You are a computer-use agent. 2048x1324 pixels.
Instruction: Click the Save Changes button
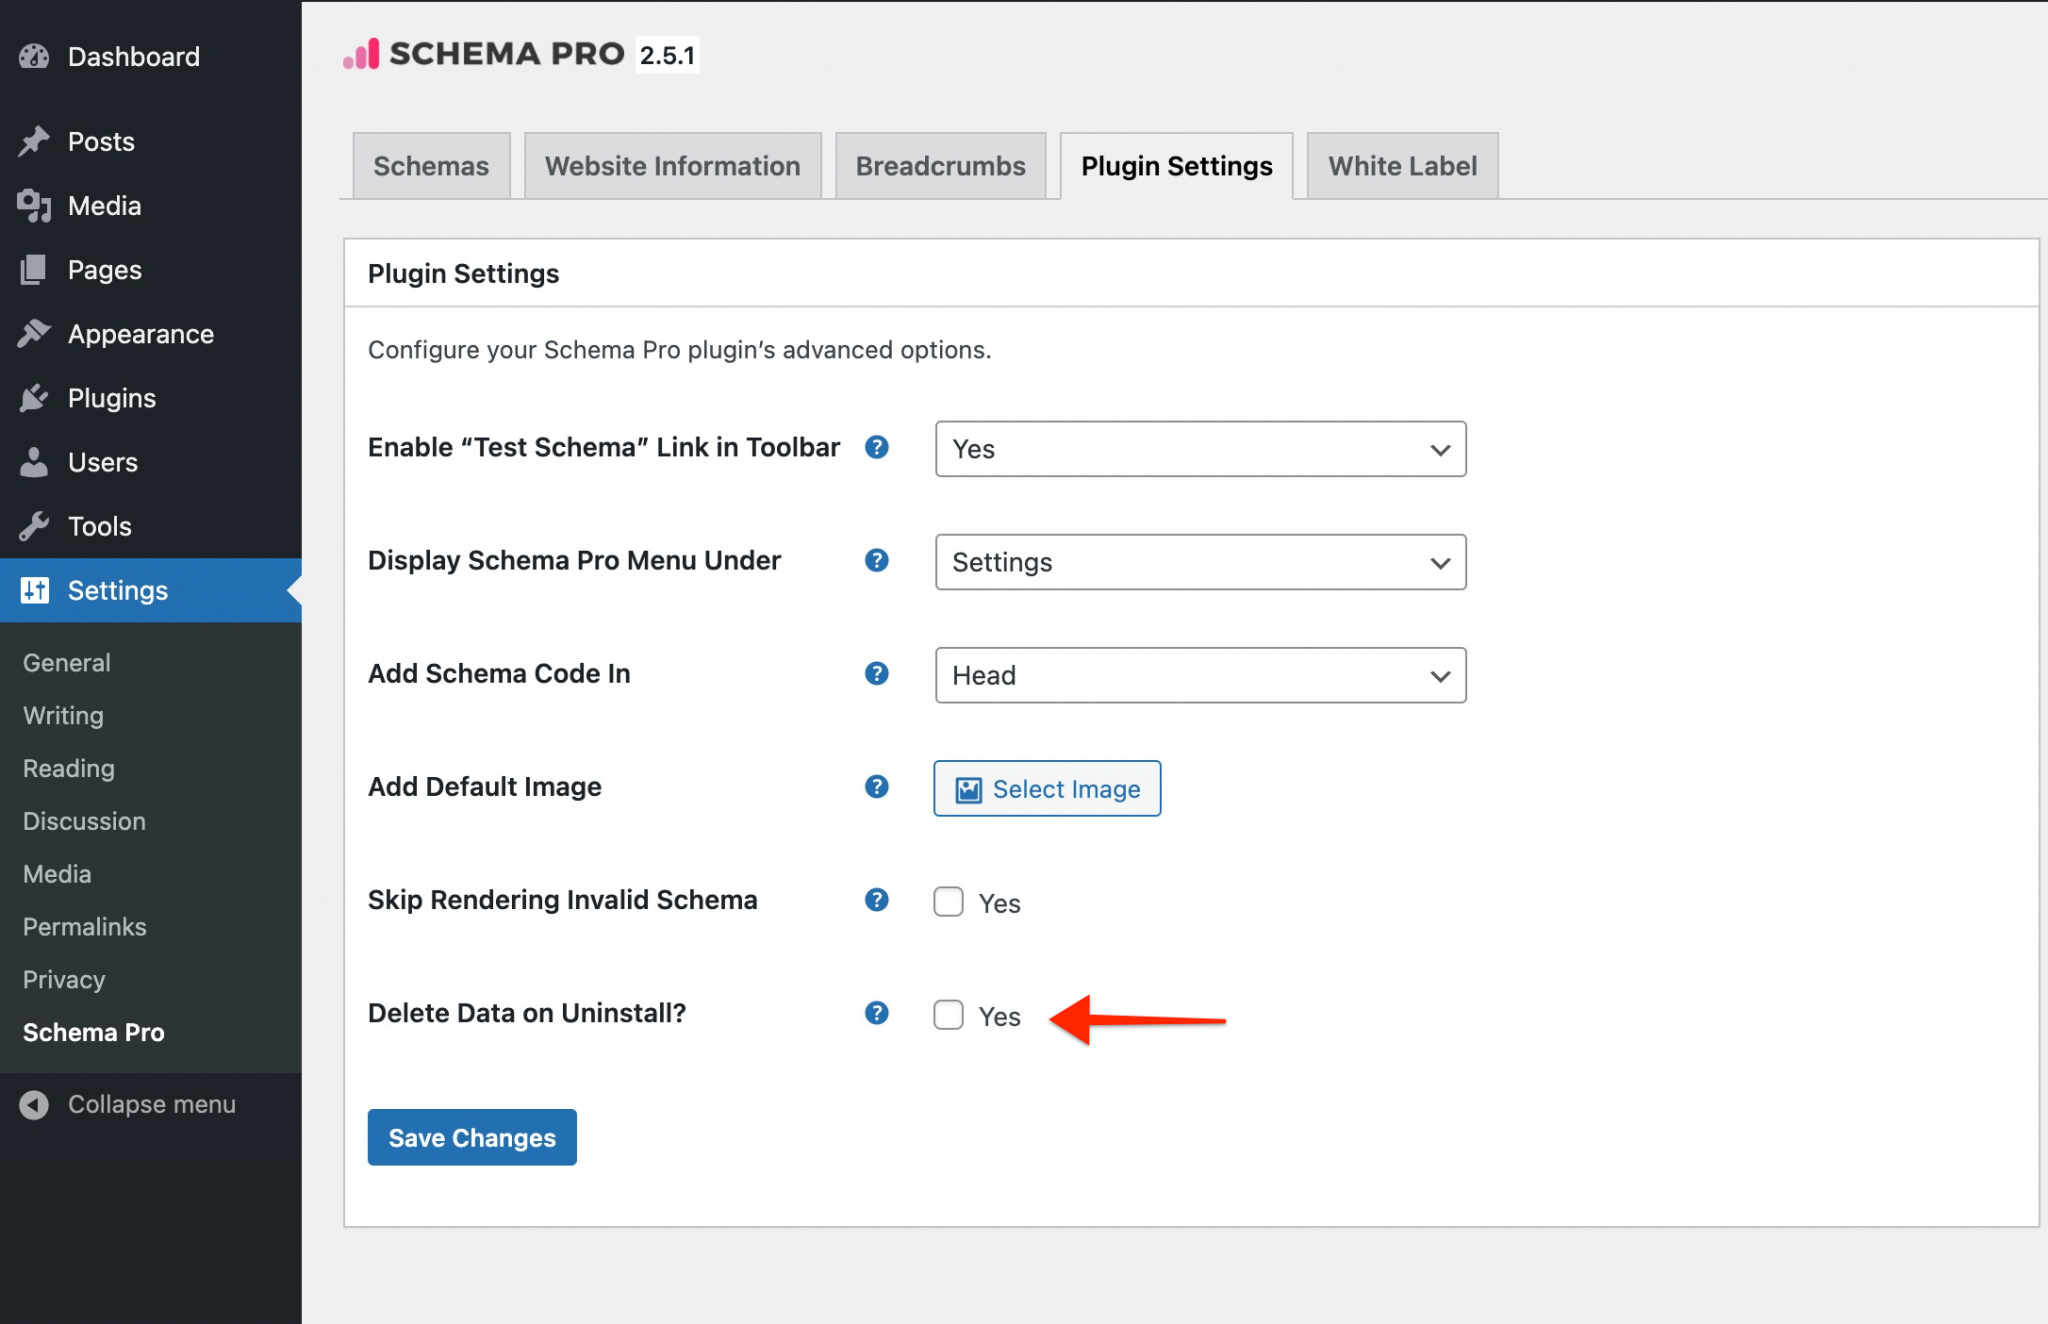pyautogui.click(x=471, y=1137)
